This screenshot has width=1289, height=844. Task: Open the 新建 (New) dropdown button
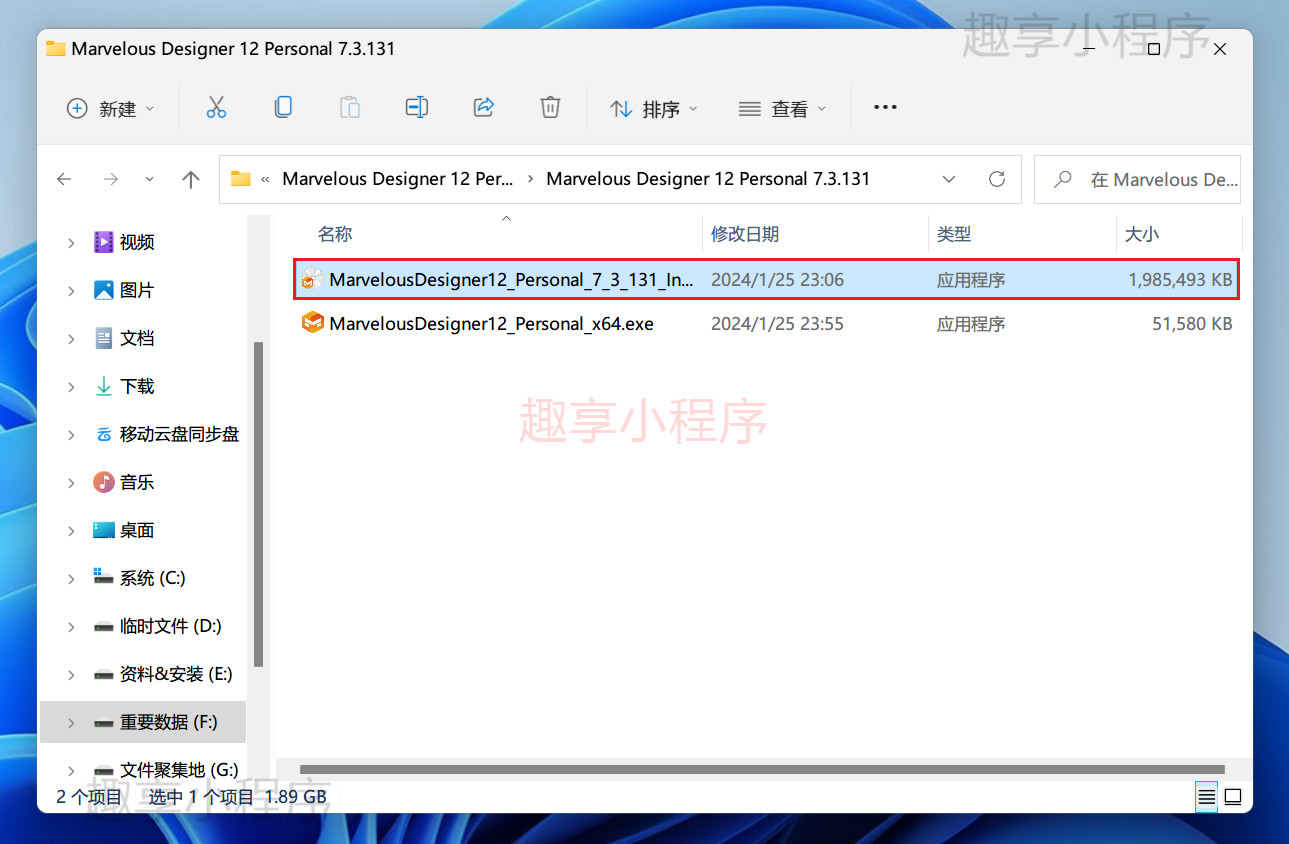110,108
